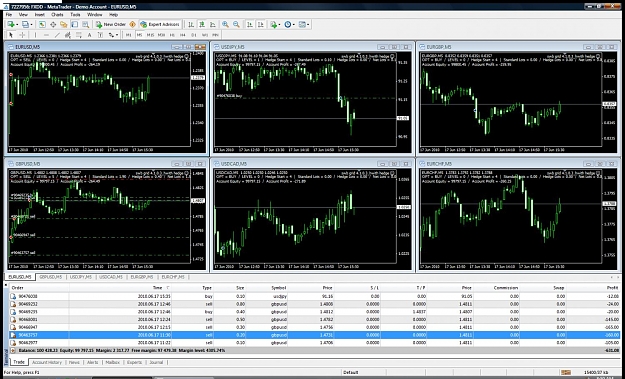This screenshot has width=625, height=379.
Task: Open the Tools menu
Action: pos(75,15)
